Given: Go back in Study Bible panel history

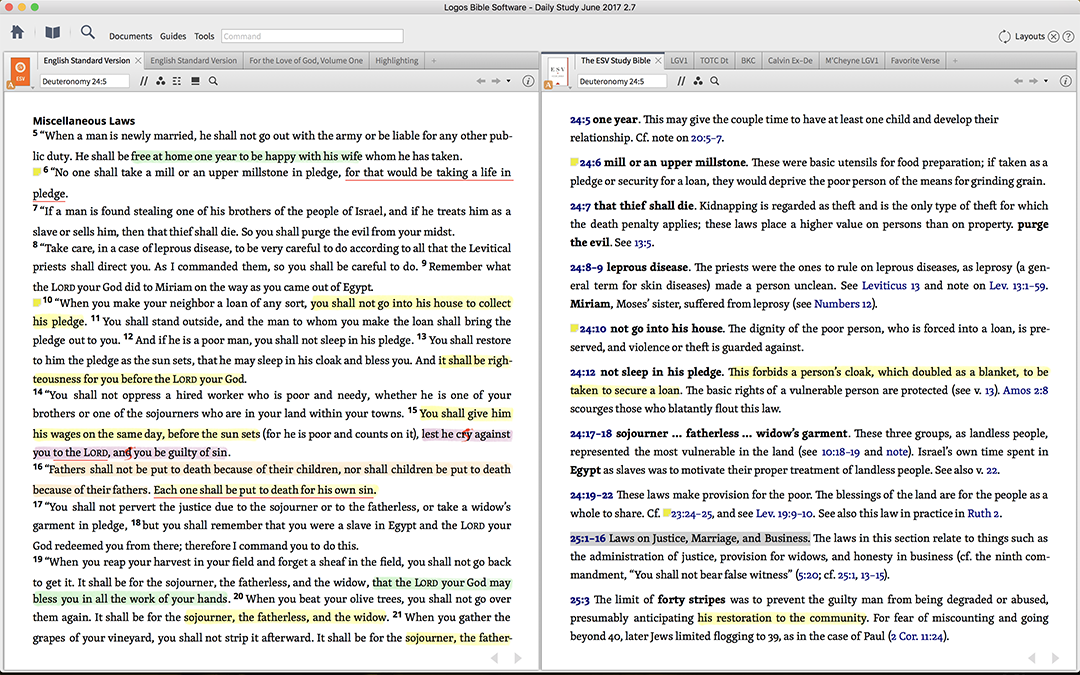Looking at the screenshot, I should coord(1018,81).
